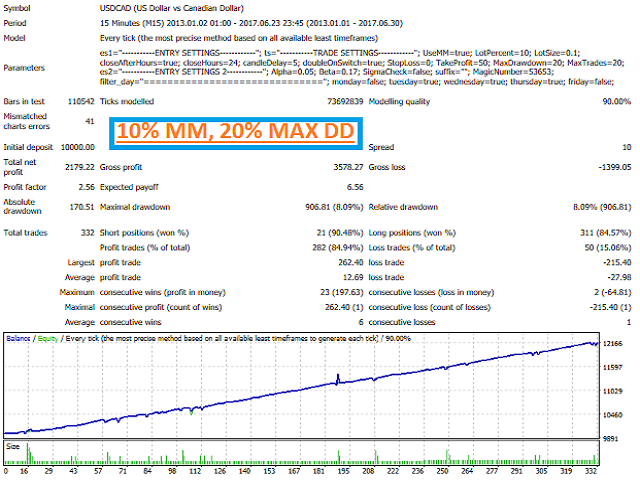Select Total net profit value '2179.22'
The width and height of the screenshot is (640, 480).
coord(80,167)
